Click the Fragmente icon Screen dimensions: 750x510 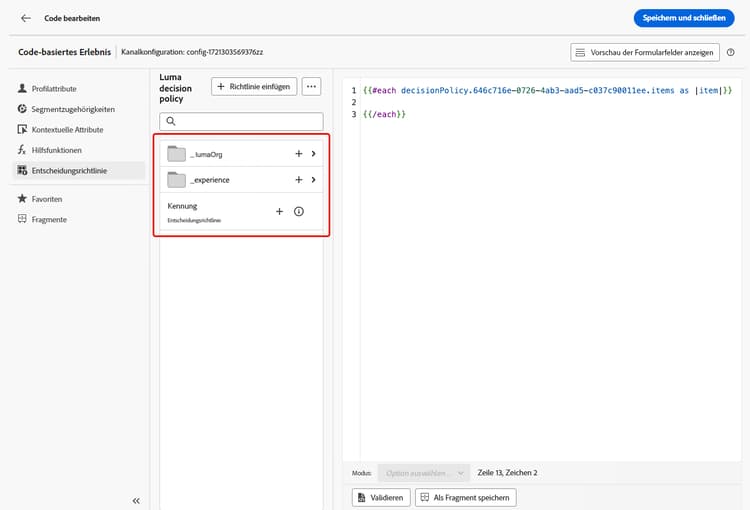(22, 219)
